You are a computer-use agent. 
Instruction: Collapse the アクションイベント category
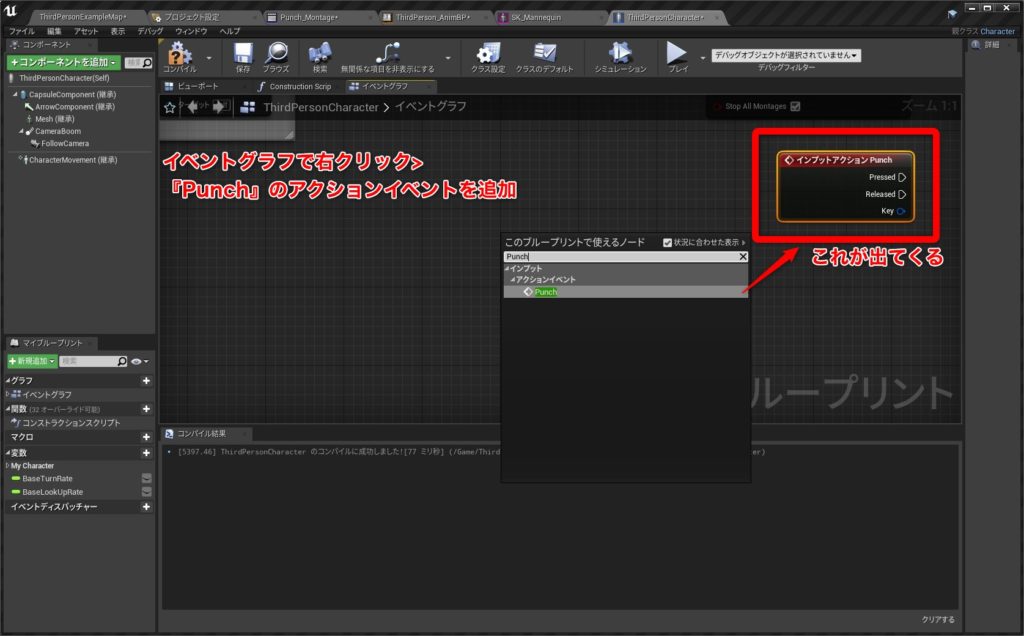(x=513, y=279)
